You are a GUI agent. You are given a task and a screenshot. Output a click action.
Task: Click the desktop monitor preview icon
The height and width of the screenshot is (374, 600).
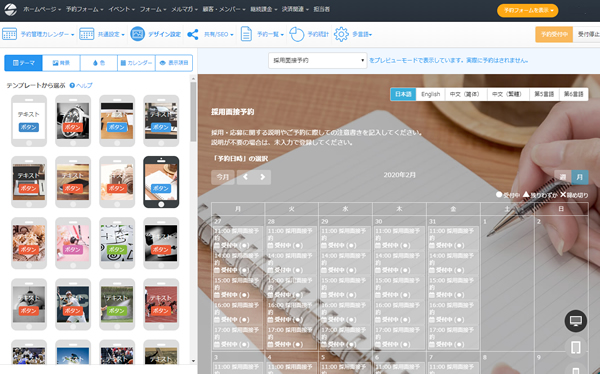click(x=576, y=321)
